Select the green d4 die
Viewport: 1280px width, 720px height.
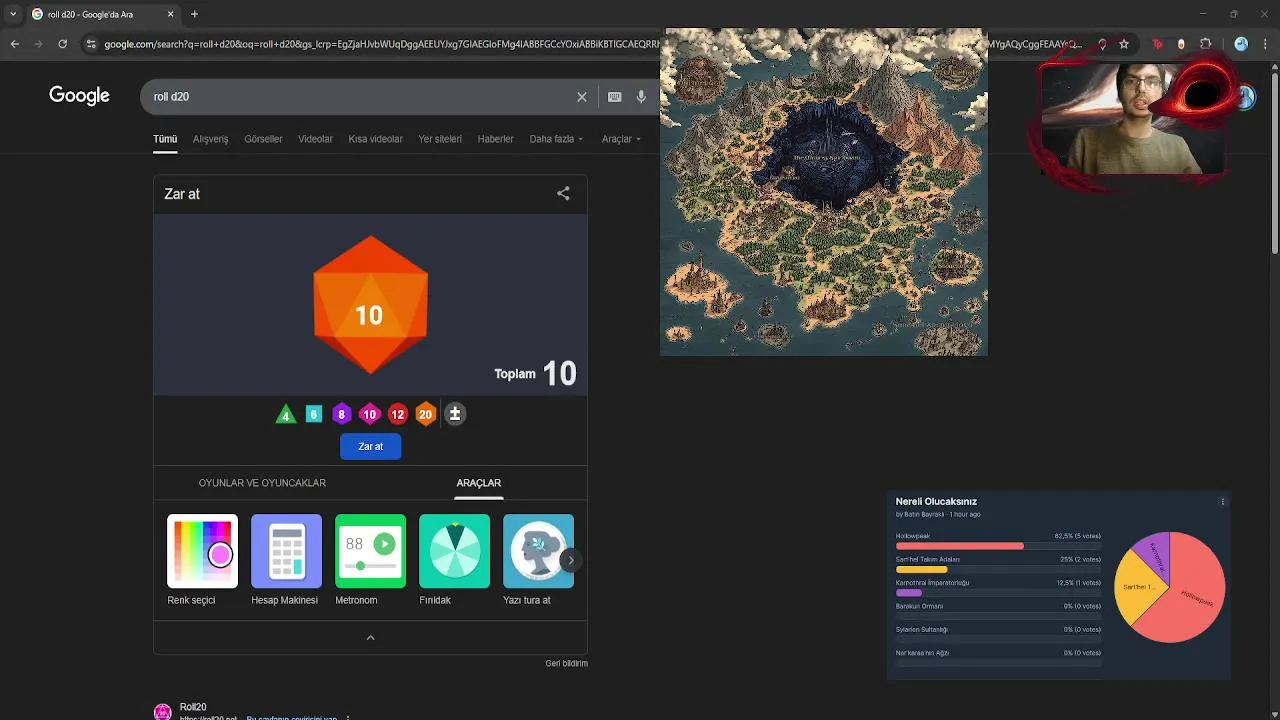click(286, 414)
